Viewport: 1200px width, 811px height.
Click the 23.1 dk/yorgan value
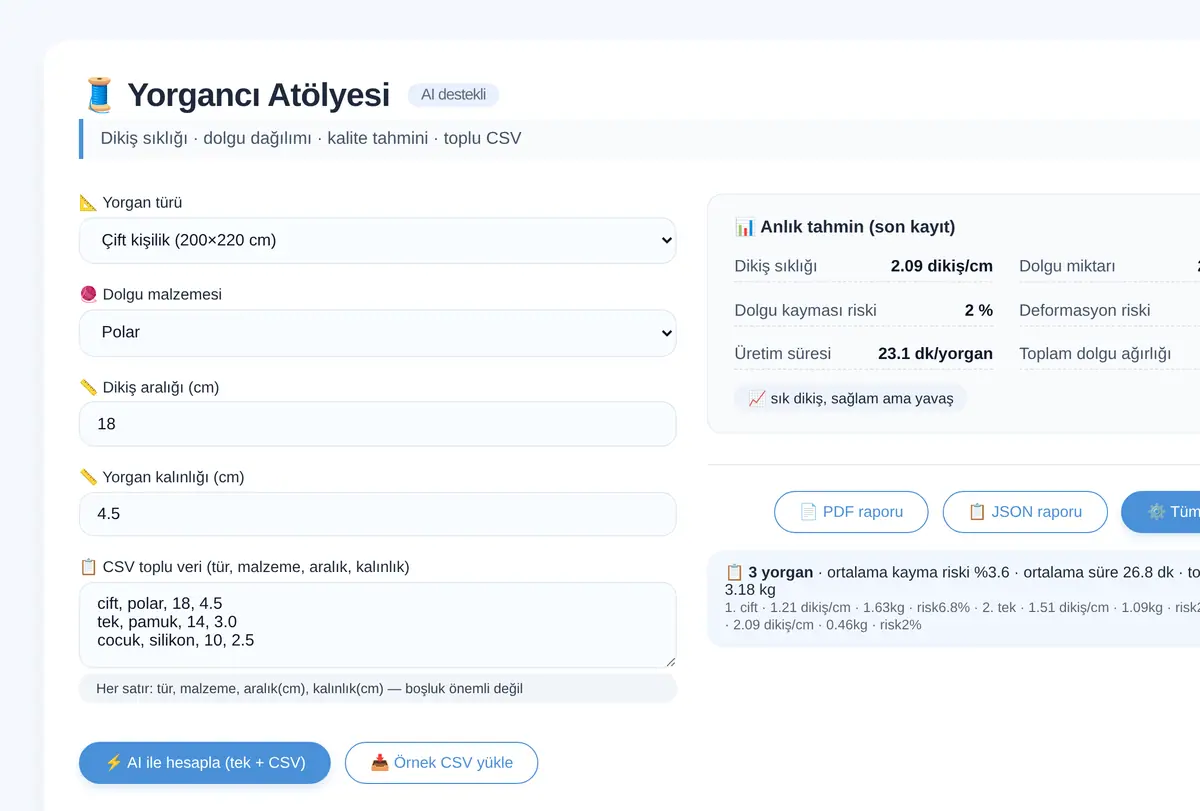(935, 354)
